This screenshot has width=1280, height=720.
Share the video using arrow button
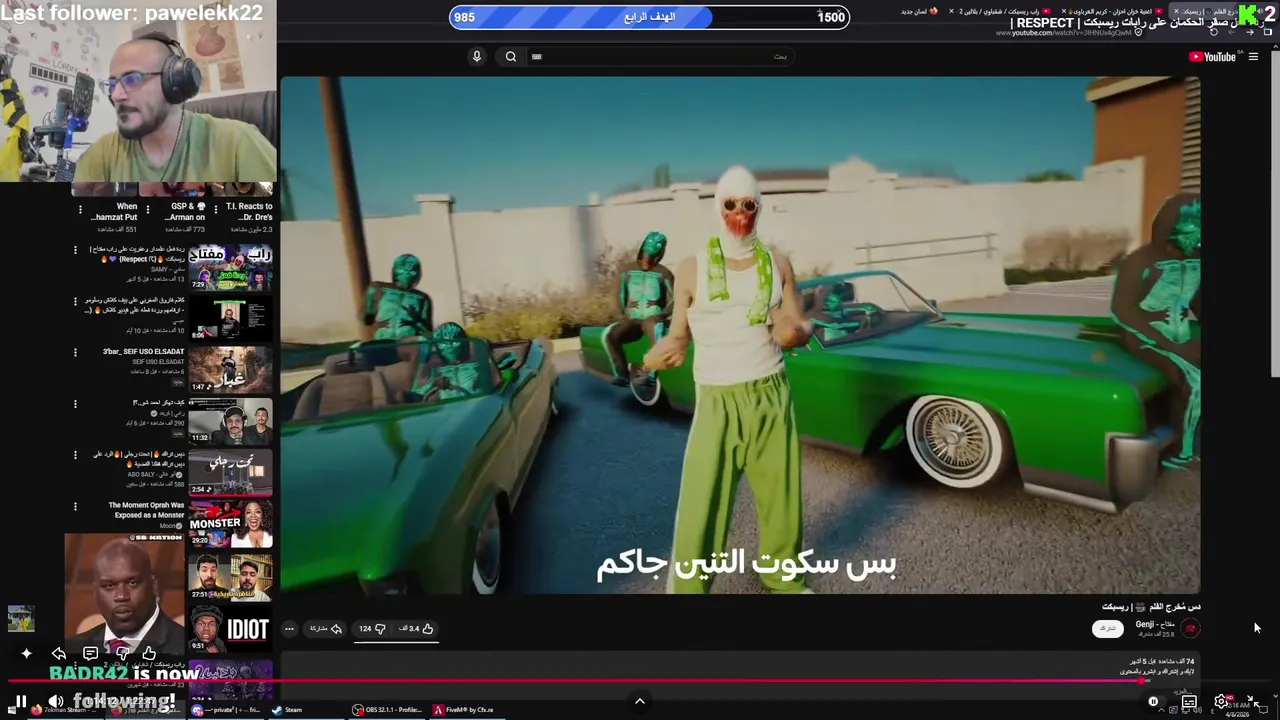pyautogui.click(x=325, y=629)
